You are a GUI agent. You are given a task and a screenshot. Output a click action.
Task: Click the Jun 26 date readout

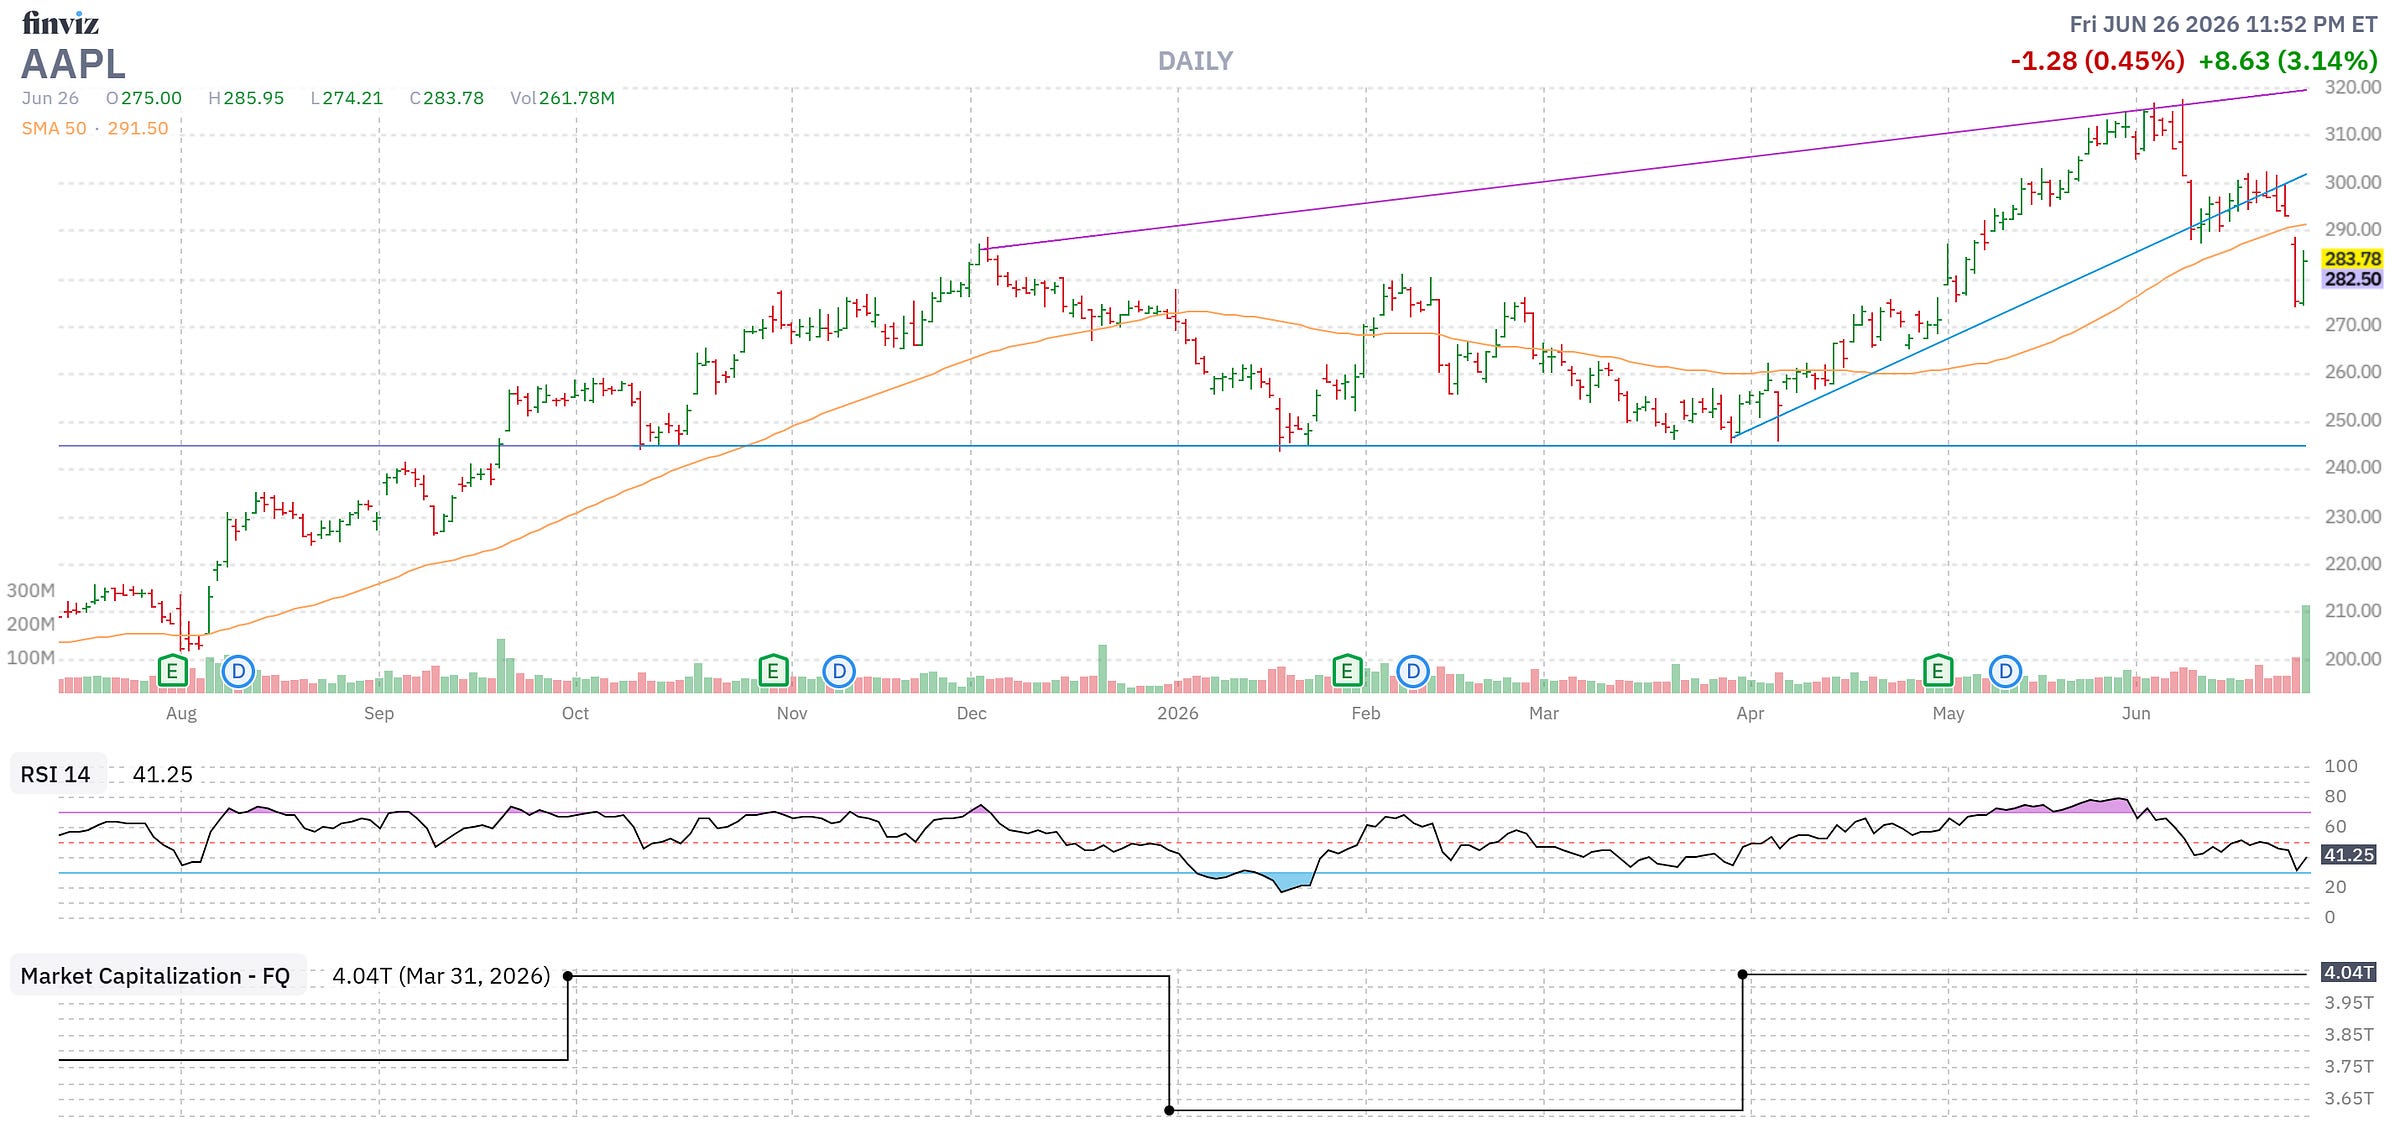click(x=50, y=98)
